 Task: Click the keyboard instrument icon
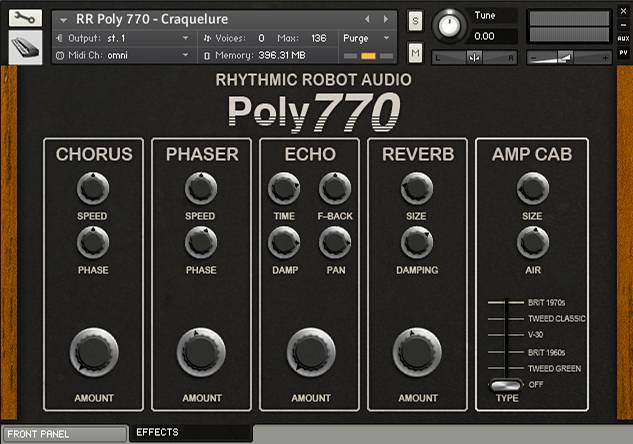click(25, 47)
